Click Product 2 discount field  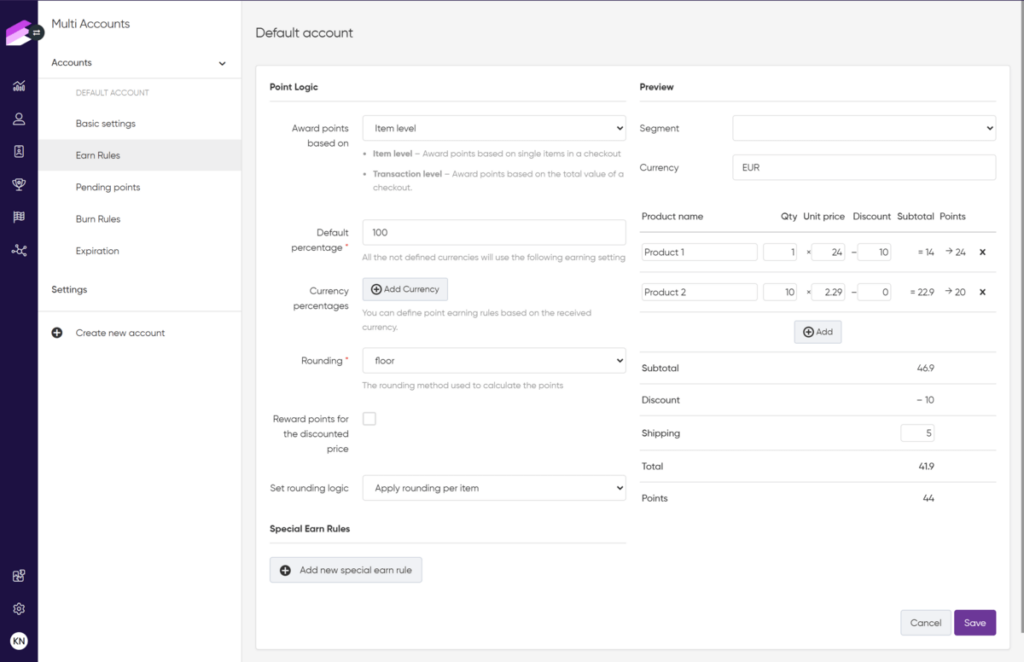pos(874,292)
